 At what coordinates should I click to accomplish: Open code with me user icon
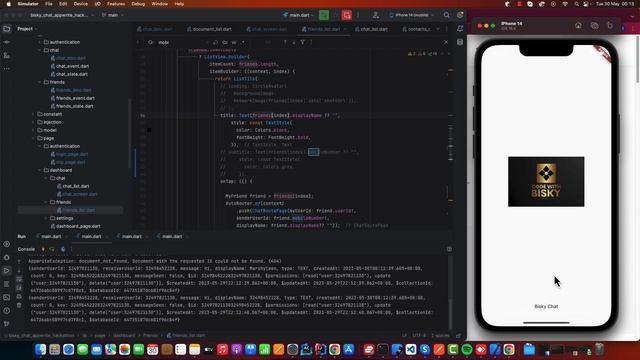point(376,15)
